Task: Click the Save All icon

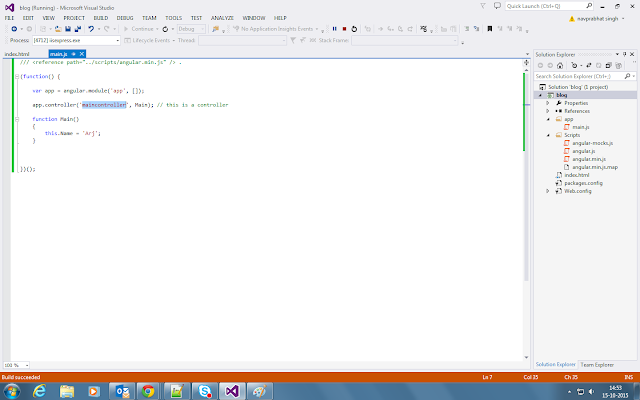Action: (x=78, y=29)
